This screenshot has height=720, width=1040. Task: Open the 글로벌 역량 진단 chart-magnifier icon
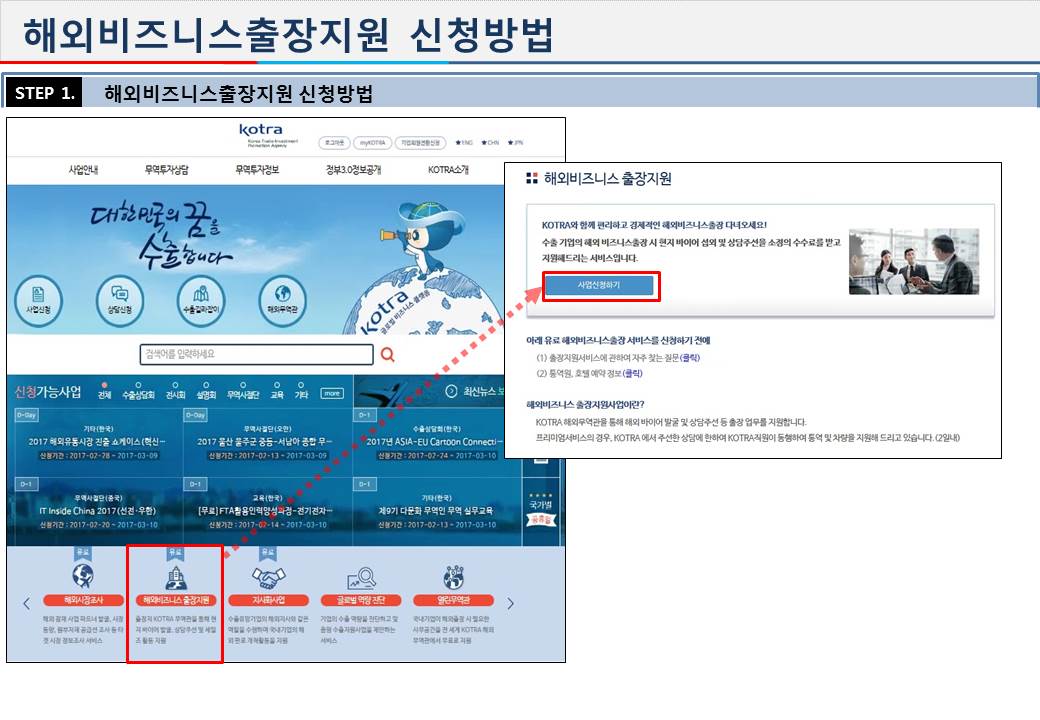(x=361, y=578)
